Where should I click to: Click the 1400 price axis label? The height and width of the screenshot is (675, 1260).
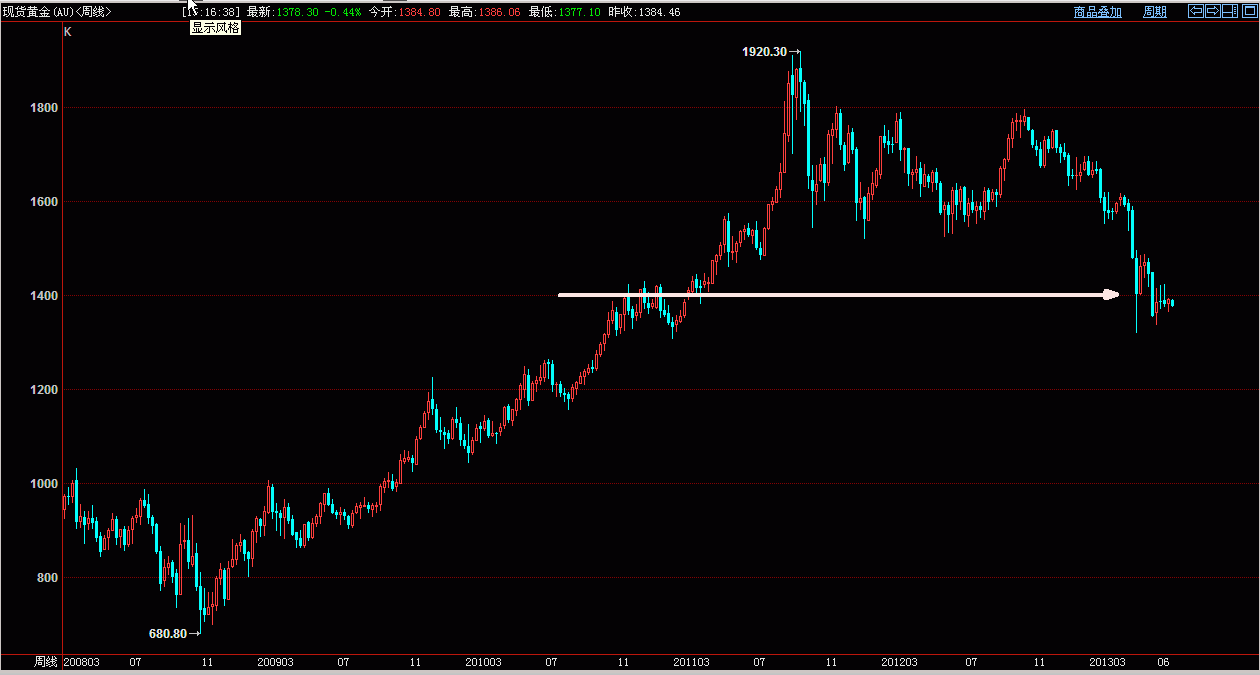coord(44,296)
